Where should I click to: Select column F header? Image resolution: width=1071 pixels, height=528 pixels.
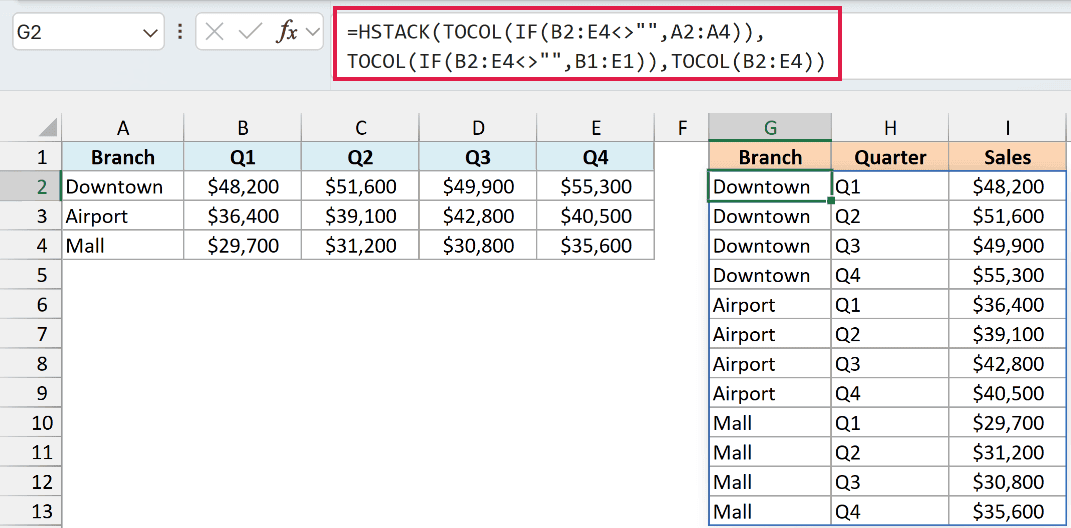coord(682,128)
